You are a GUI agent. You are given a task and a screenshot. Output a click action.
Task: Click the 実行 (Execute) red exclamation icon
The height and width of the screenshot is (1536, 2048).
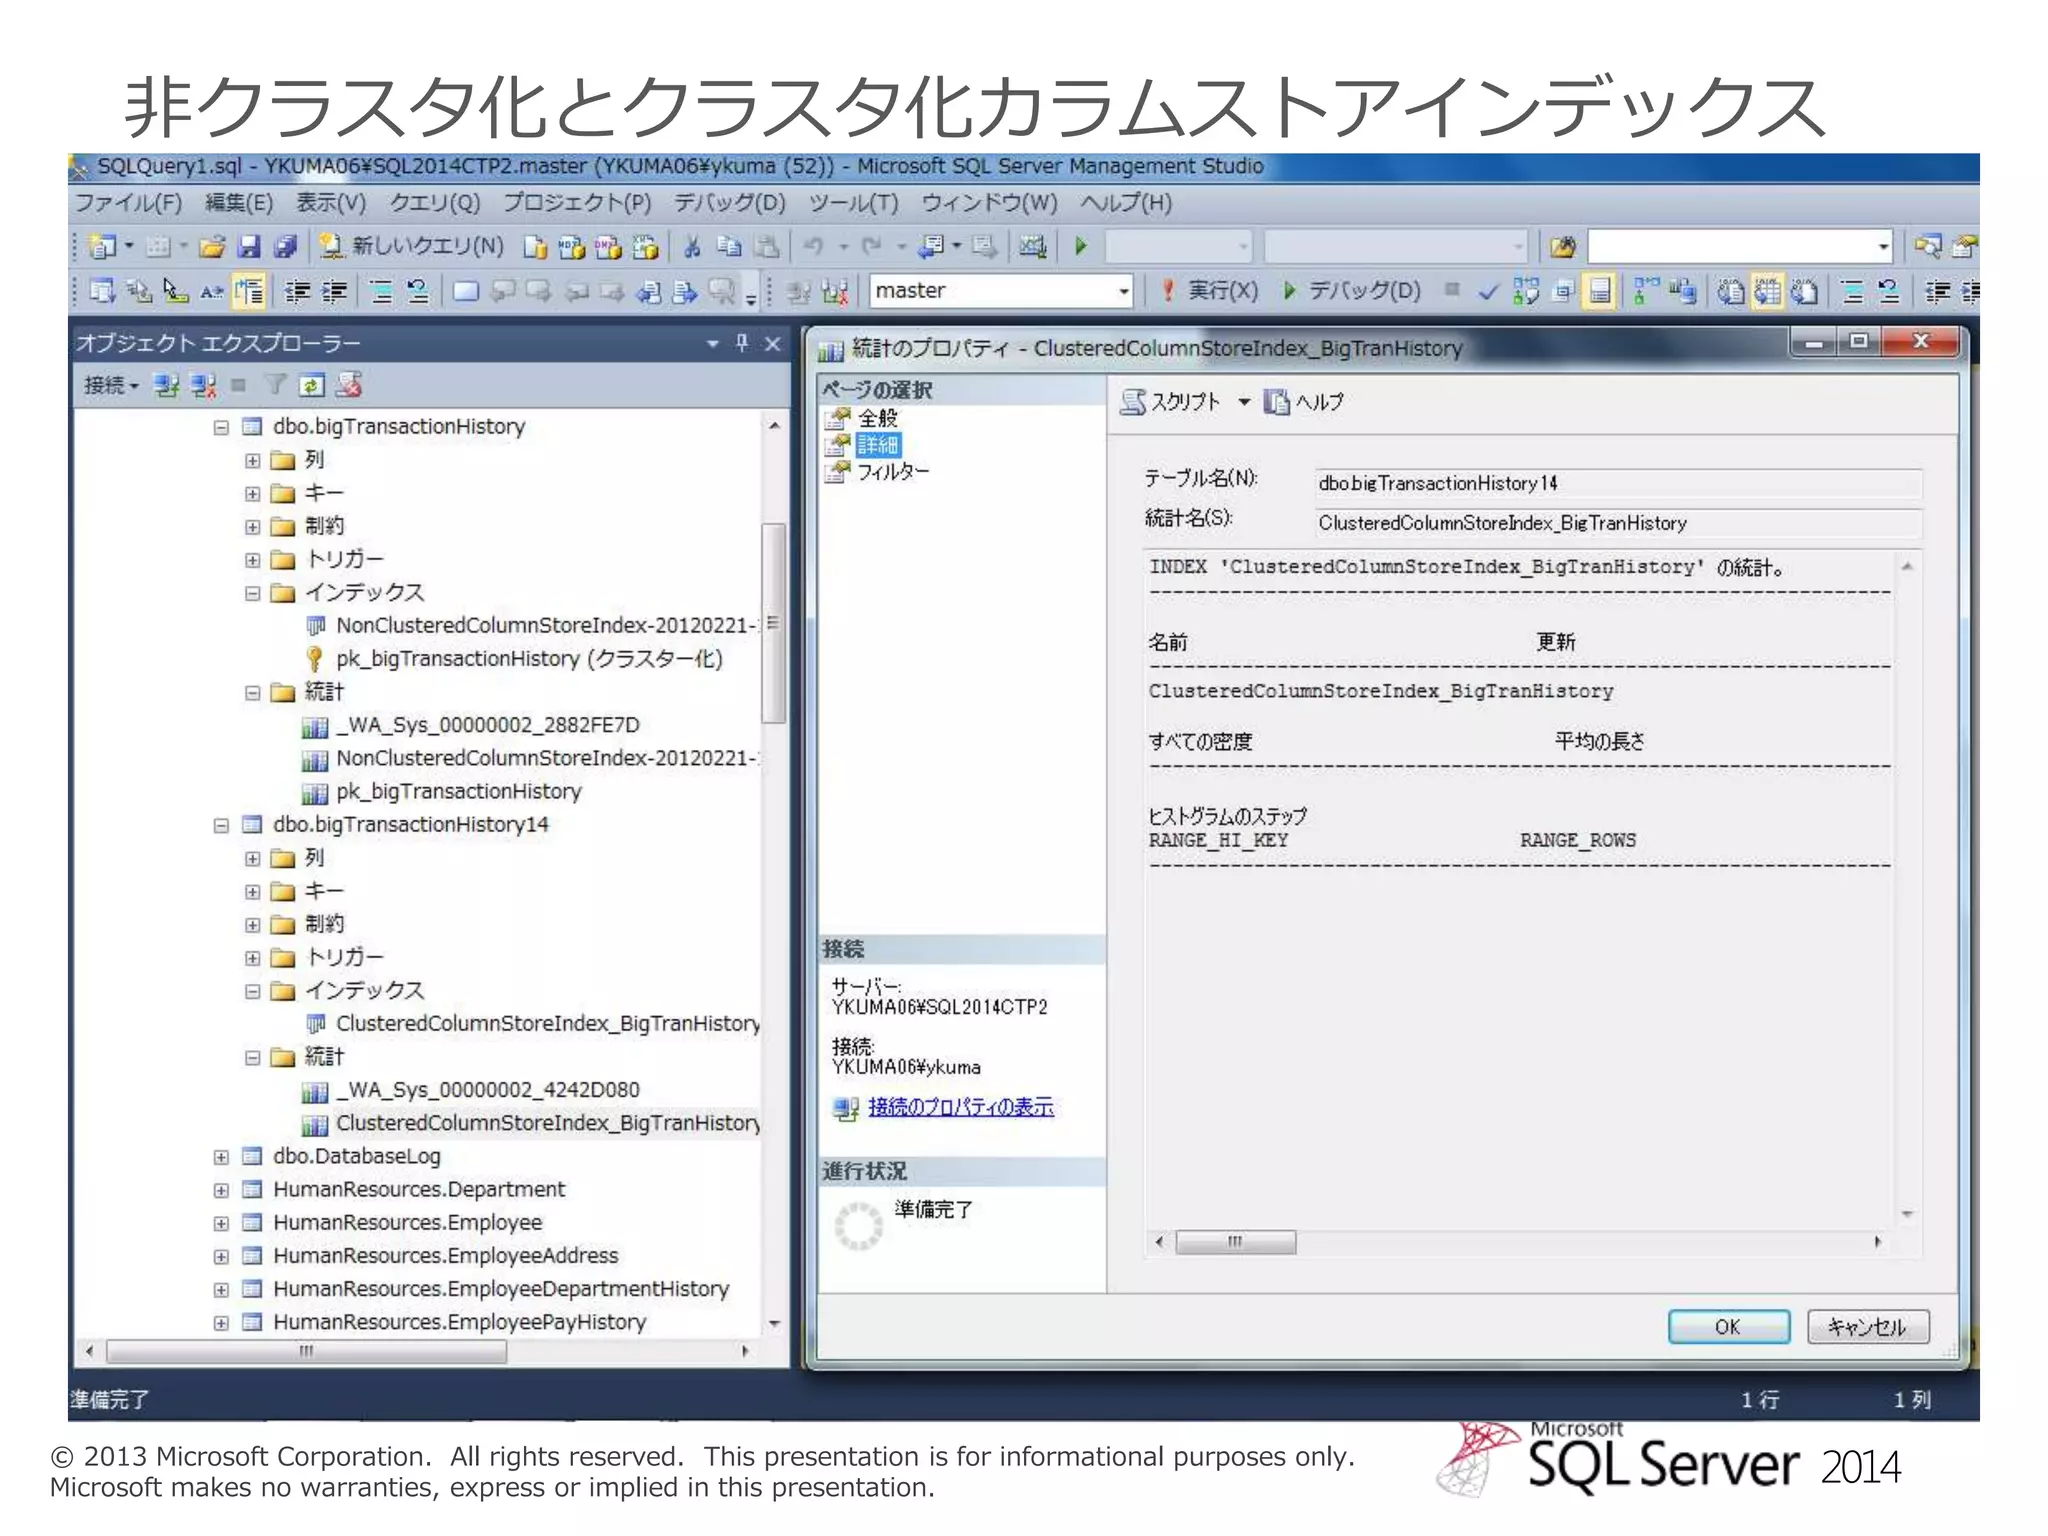pos(1167,291)
